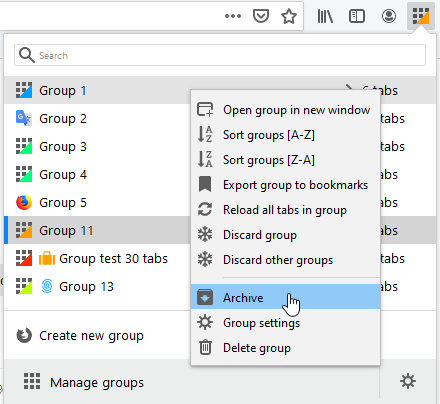Toggle the sidebar icon in toolbar

(357, 16)
